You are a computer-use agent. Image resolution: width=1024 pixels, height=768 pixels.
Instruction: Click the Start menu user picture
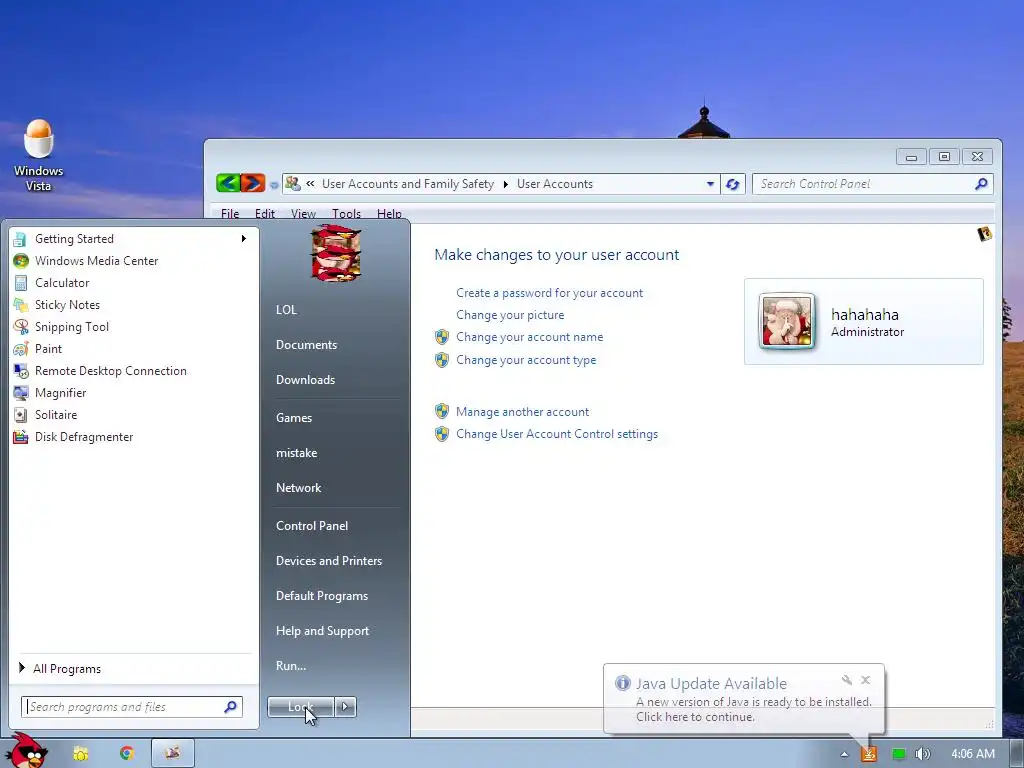(x=336, y=253)
